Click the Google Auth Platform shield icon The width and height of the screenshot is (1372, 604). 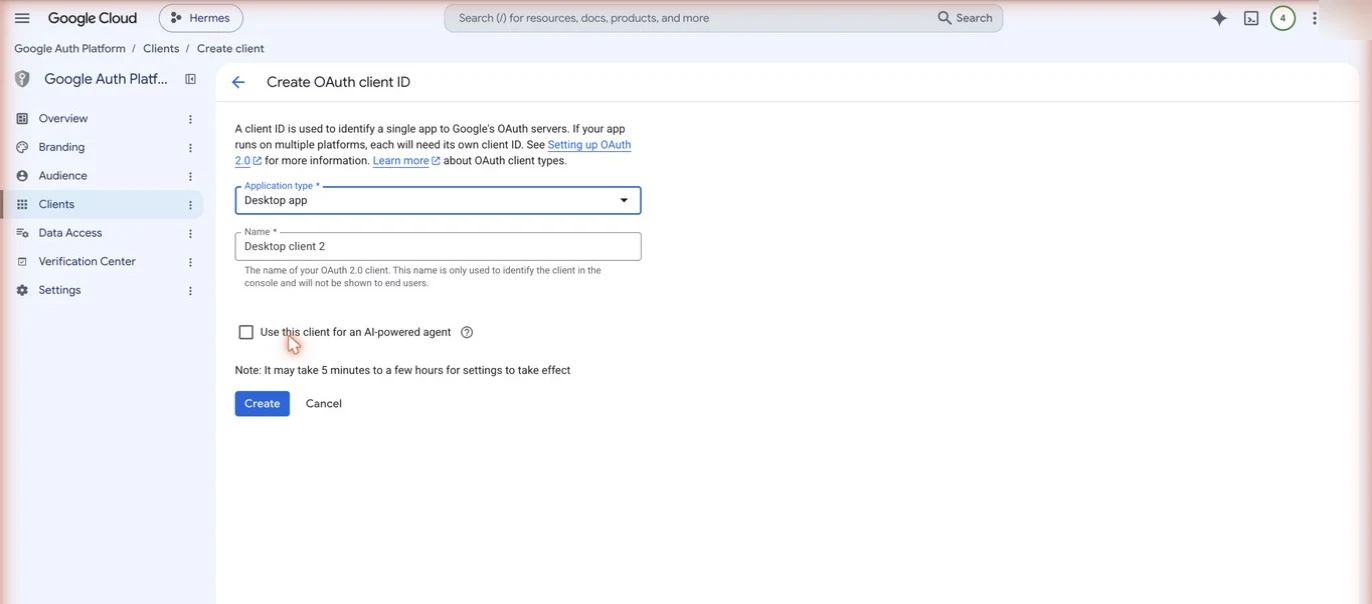point(22,79)
